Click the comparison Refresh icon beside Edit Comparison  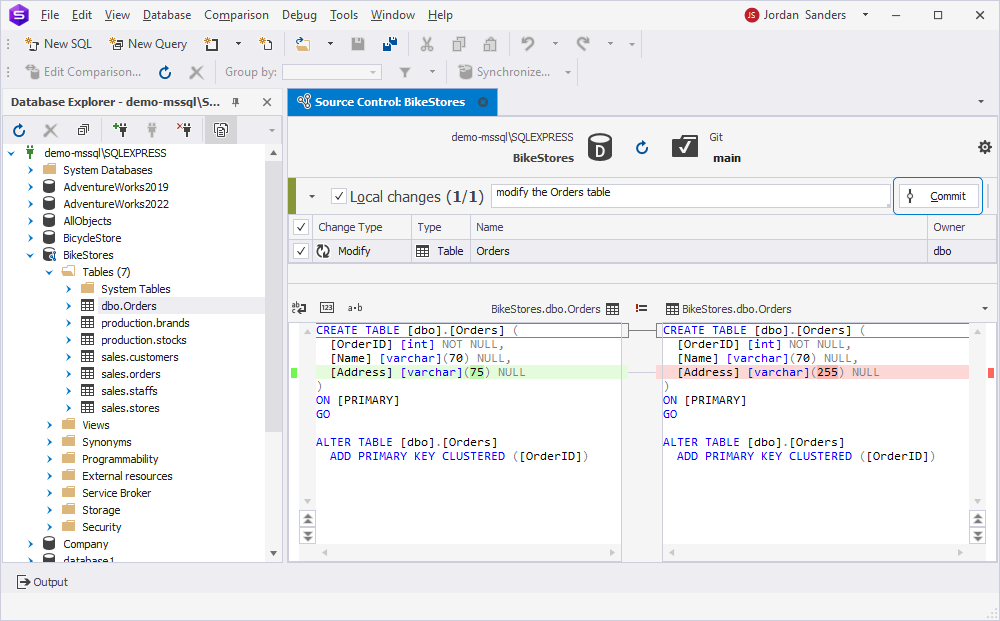pyautogui.click(x=165, y=72)
